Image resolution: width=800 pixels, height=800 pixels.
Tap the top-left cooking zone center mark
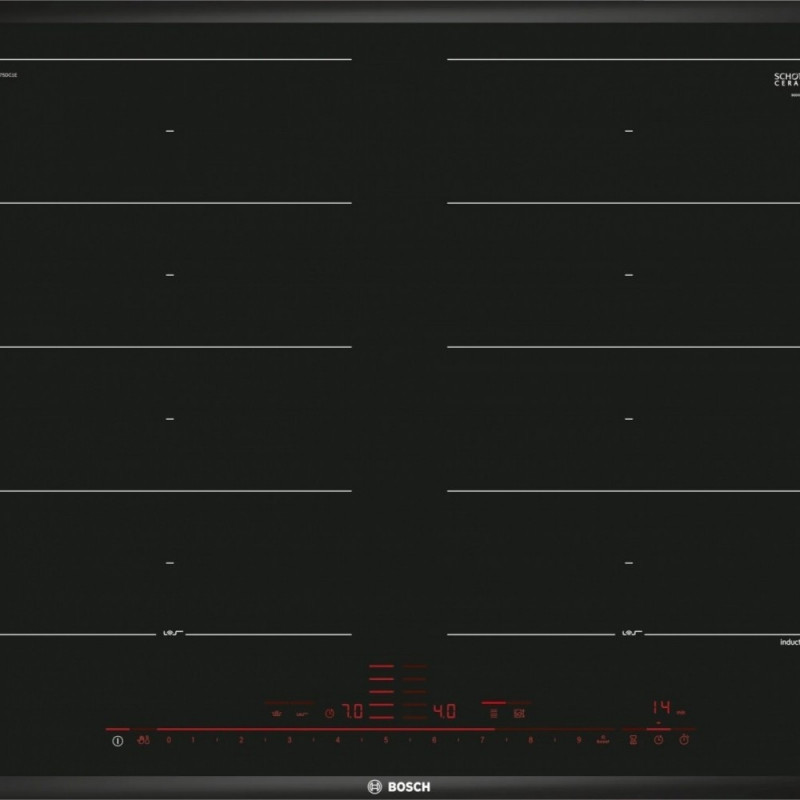169,131
